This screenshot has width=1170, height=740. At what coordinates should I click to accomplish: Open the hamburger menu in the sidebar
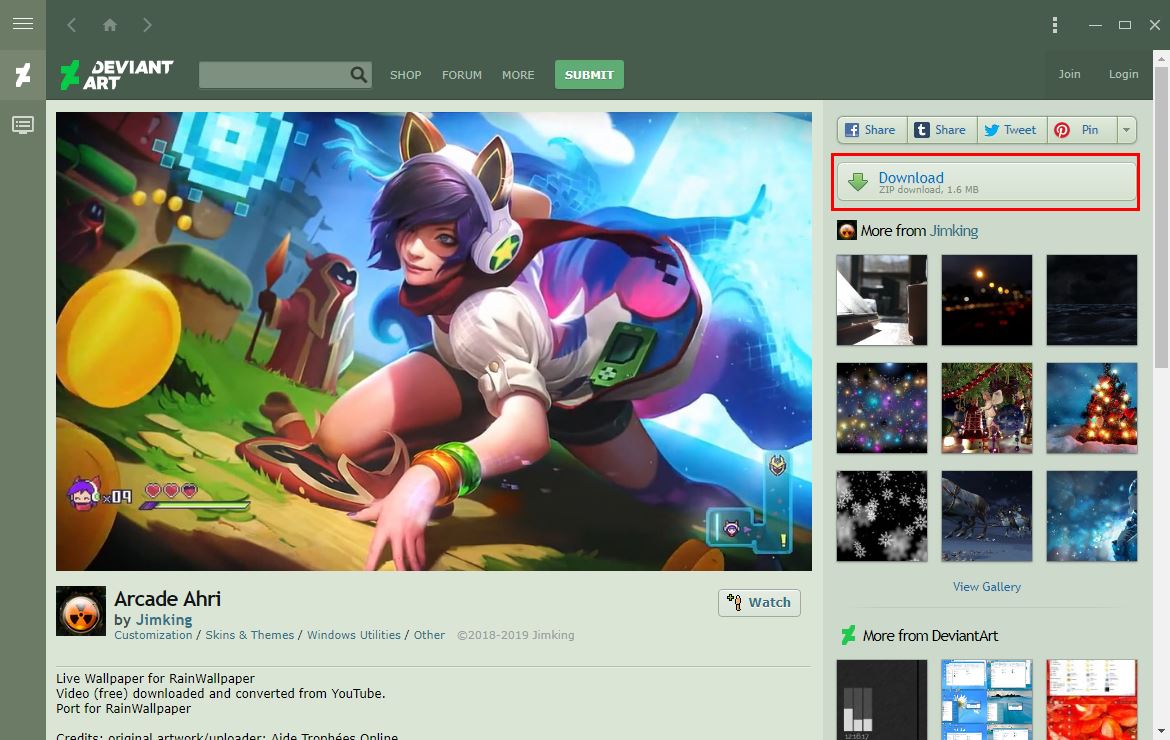coord(23,24)
